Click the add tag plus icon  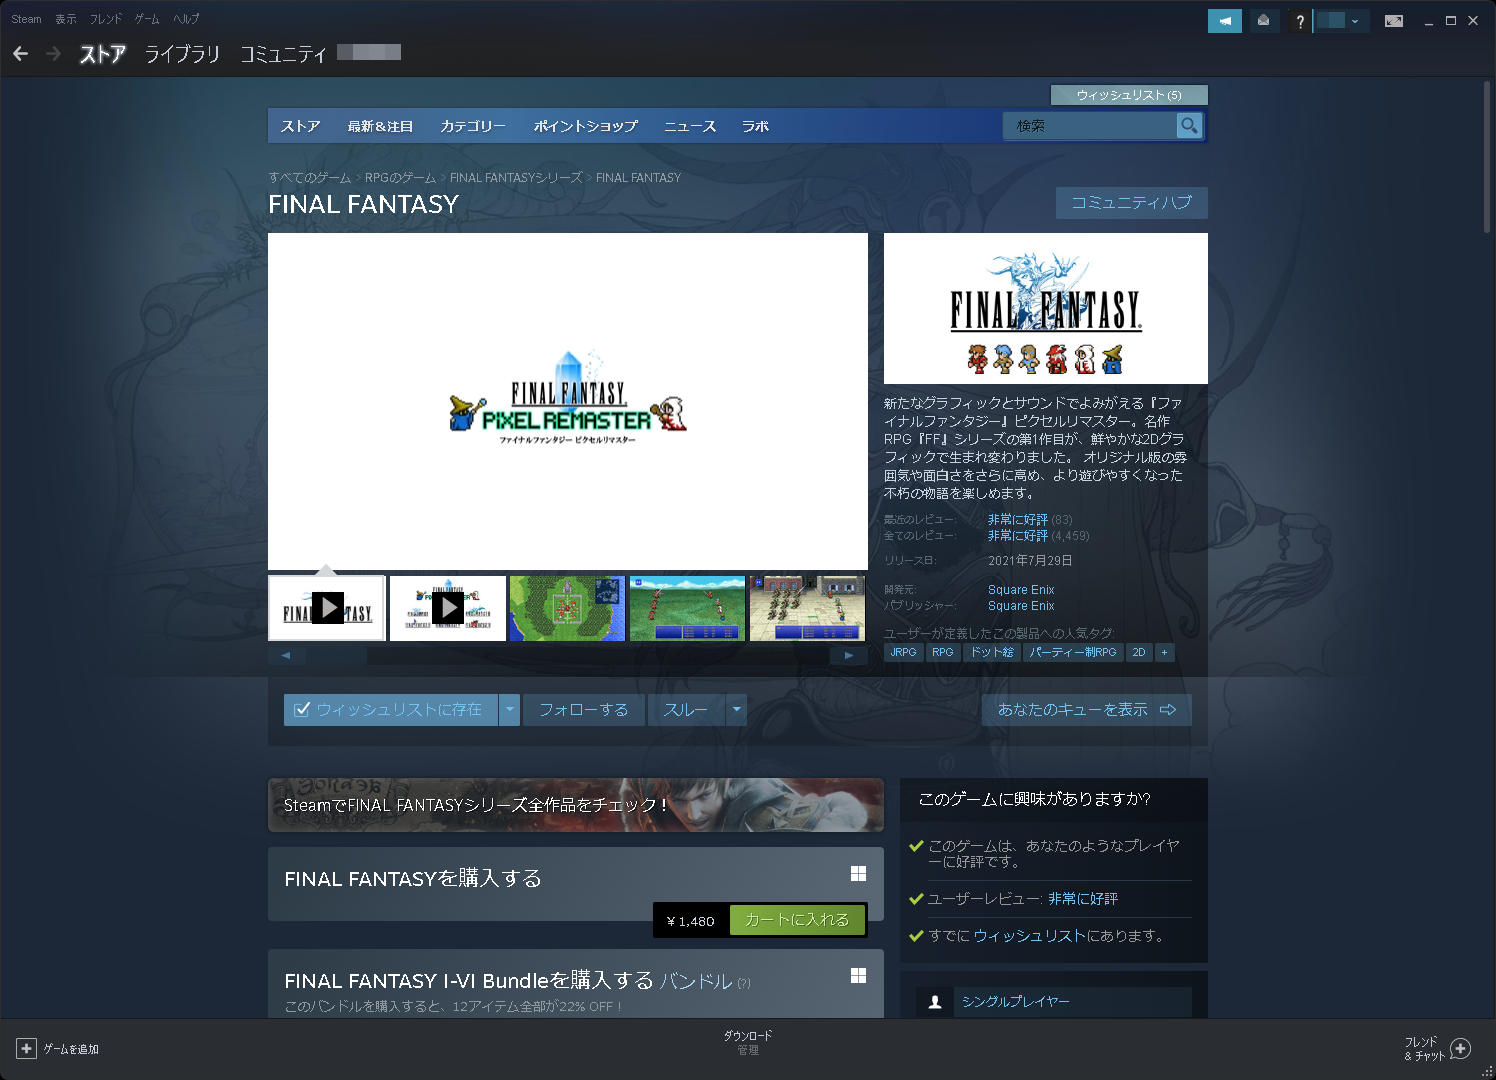[x=1164, y=652]
